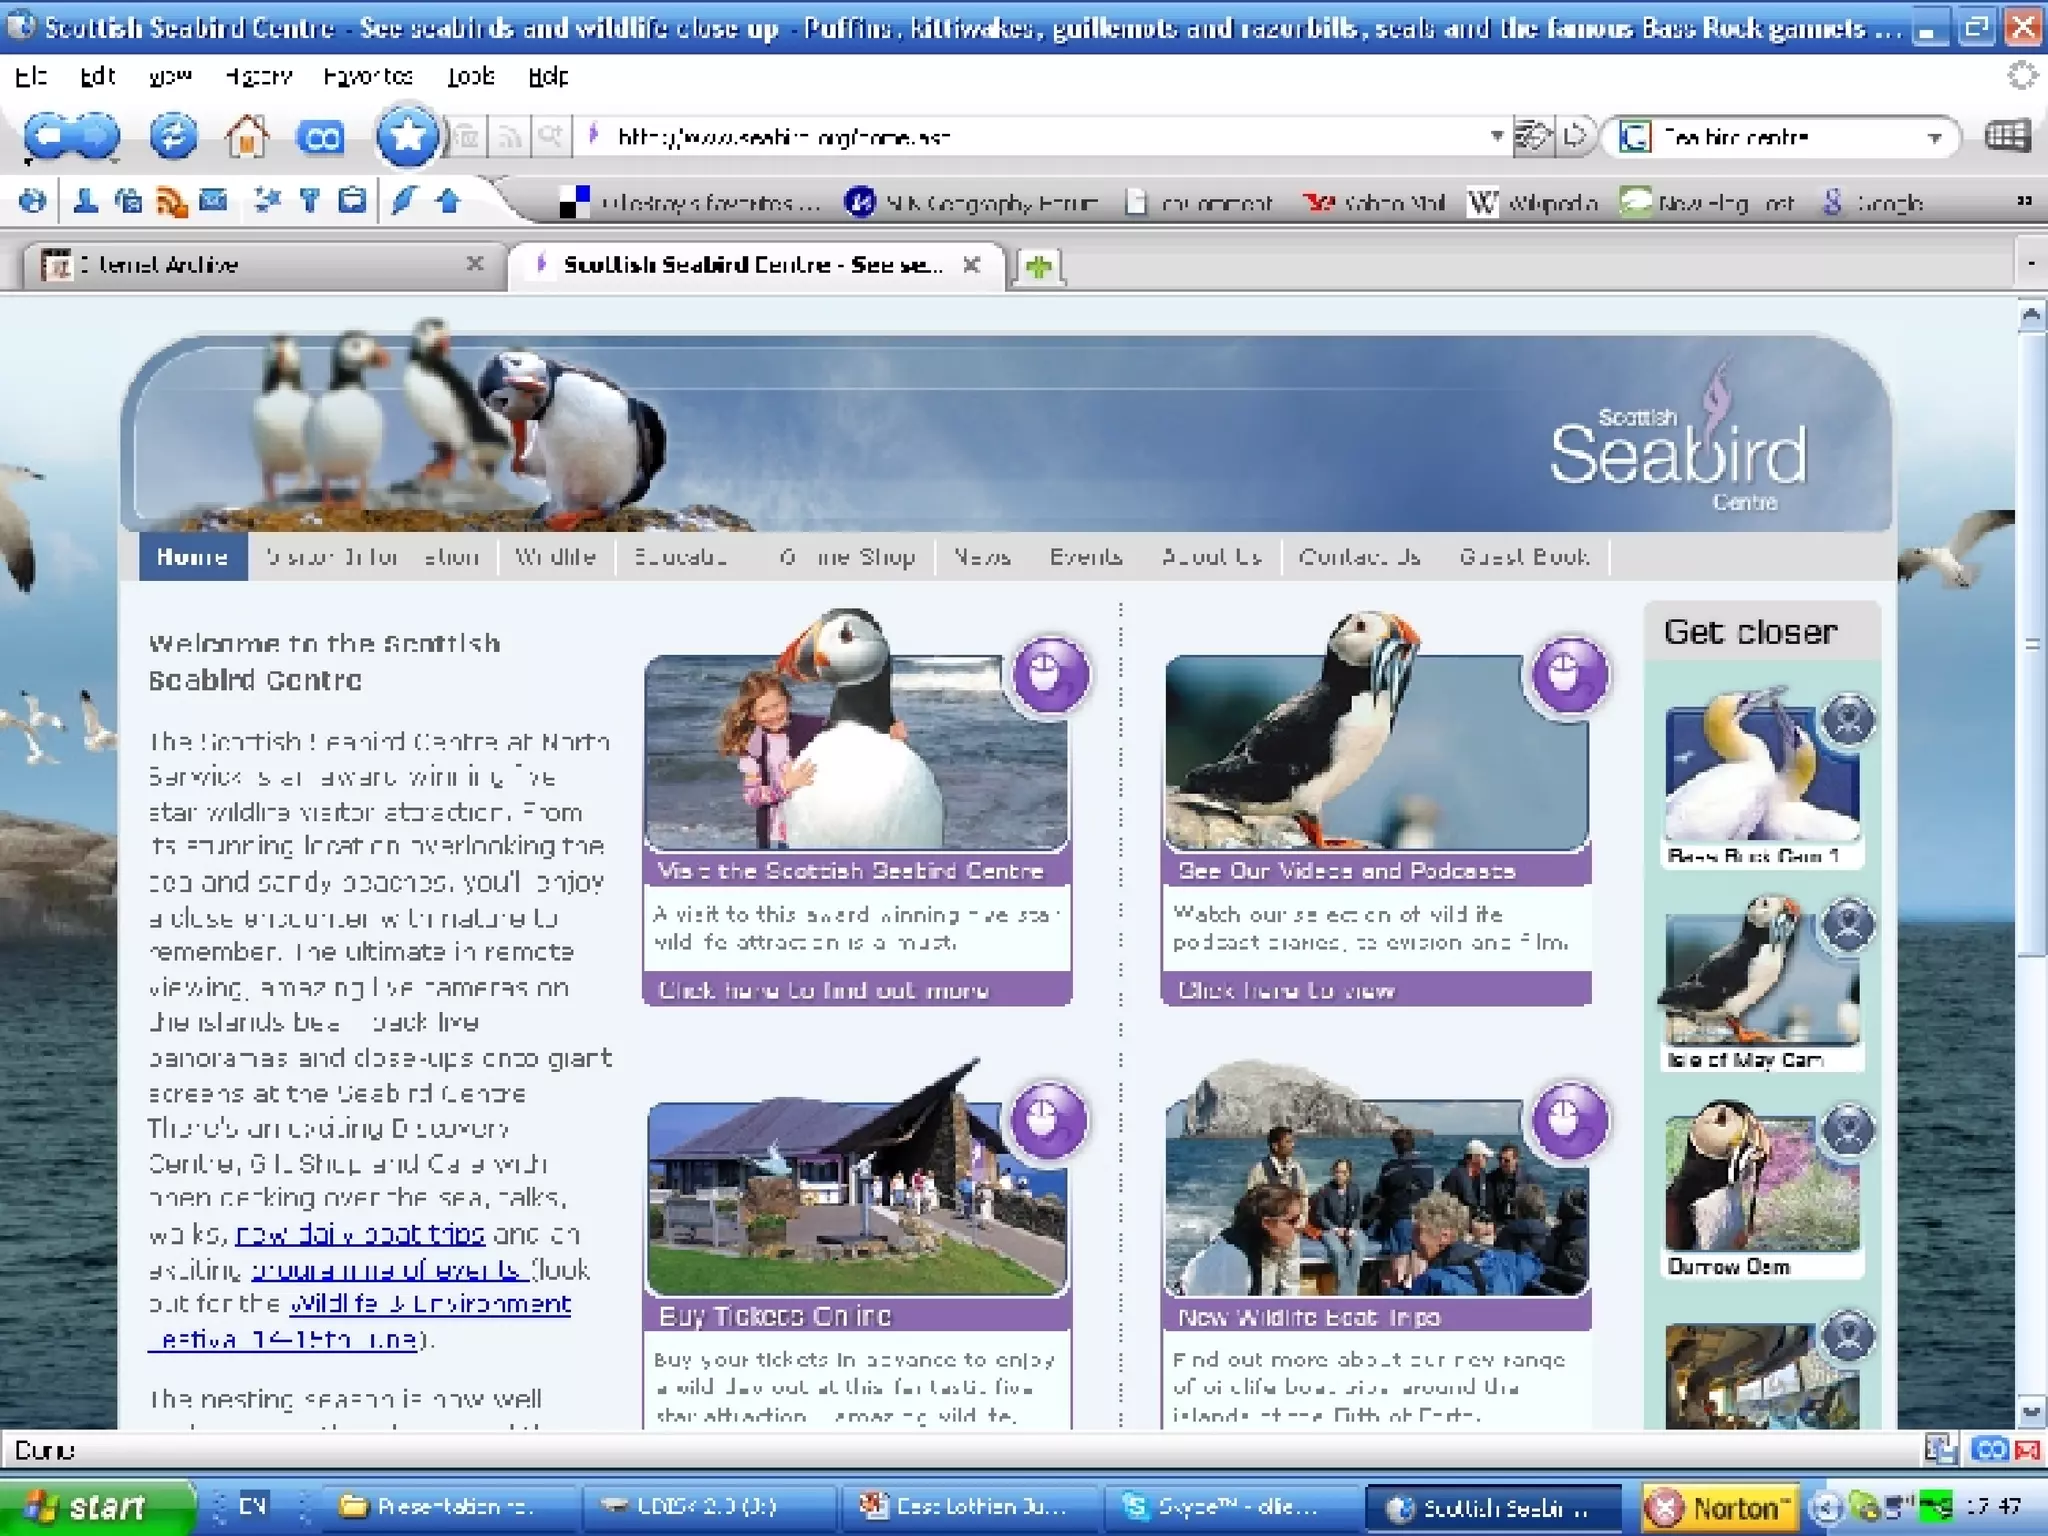
Task: Open the Wikipedia bookmark link
Action: click(1532, 203)
